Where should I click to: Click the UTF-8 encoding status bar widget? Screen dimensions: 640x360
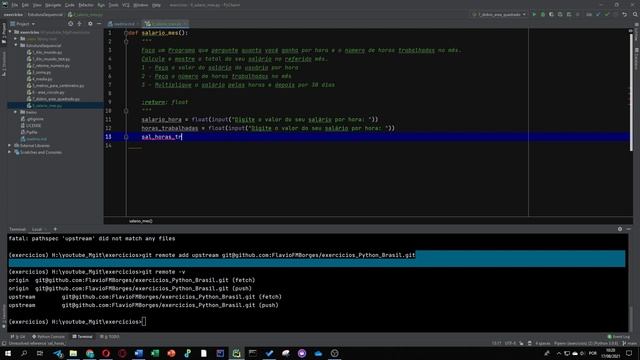tap(510, 343)
